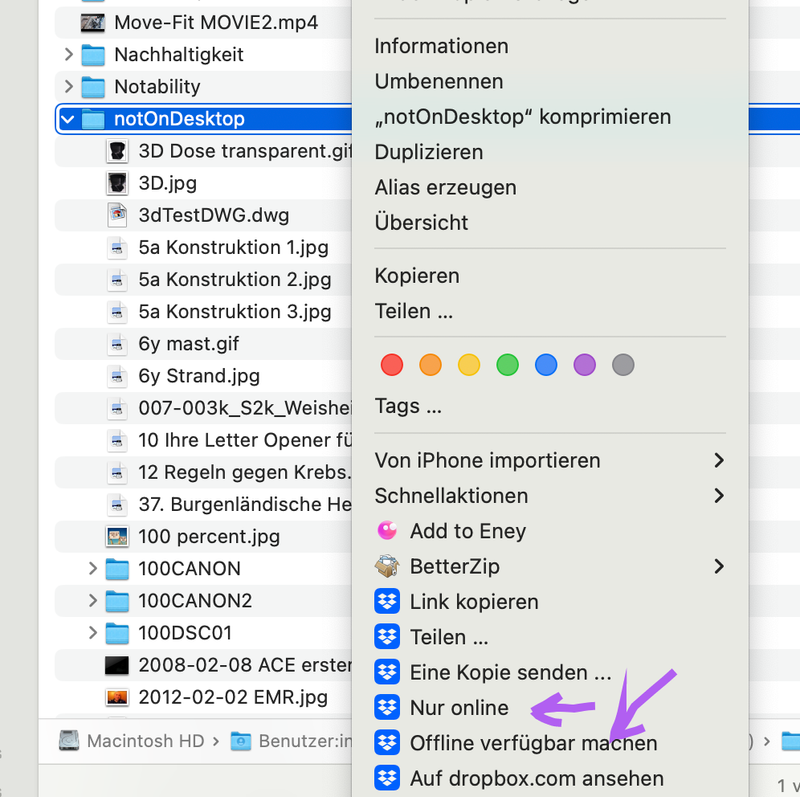This screenshot has width=800, height=797.
Task: Open Auf dropbox.com ansehen
Action: point(537,779)
